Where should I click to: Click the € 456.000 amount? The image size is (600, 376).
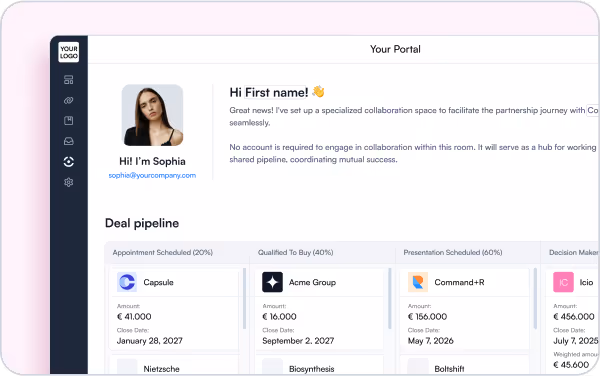(x=574, y=317)
